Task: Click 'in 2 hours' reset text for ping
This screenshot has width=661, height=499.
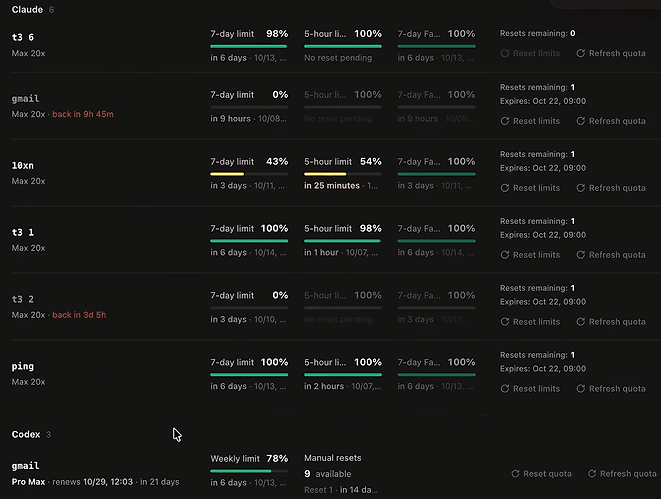Action: pyautogui.click(x=324, y=386)
